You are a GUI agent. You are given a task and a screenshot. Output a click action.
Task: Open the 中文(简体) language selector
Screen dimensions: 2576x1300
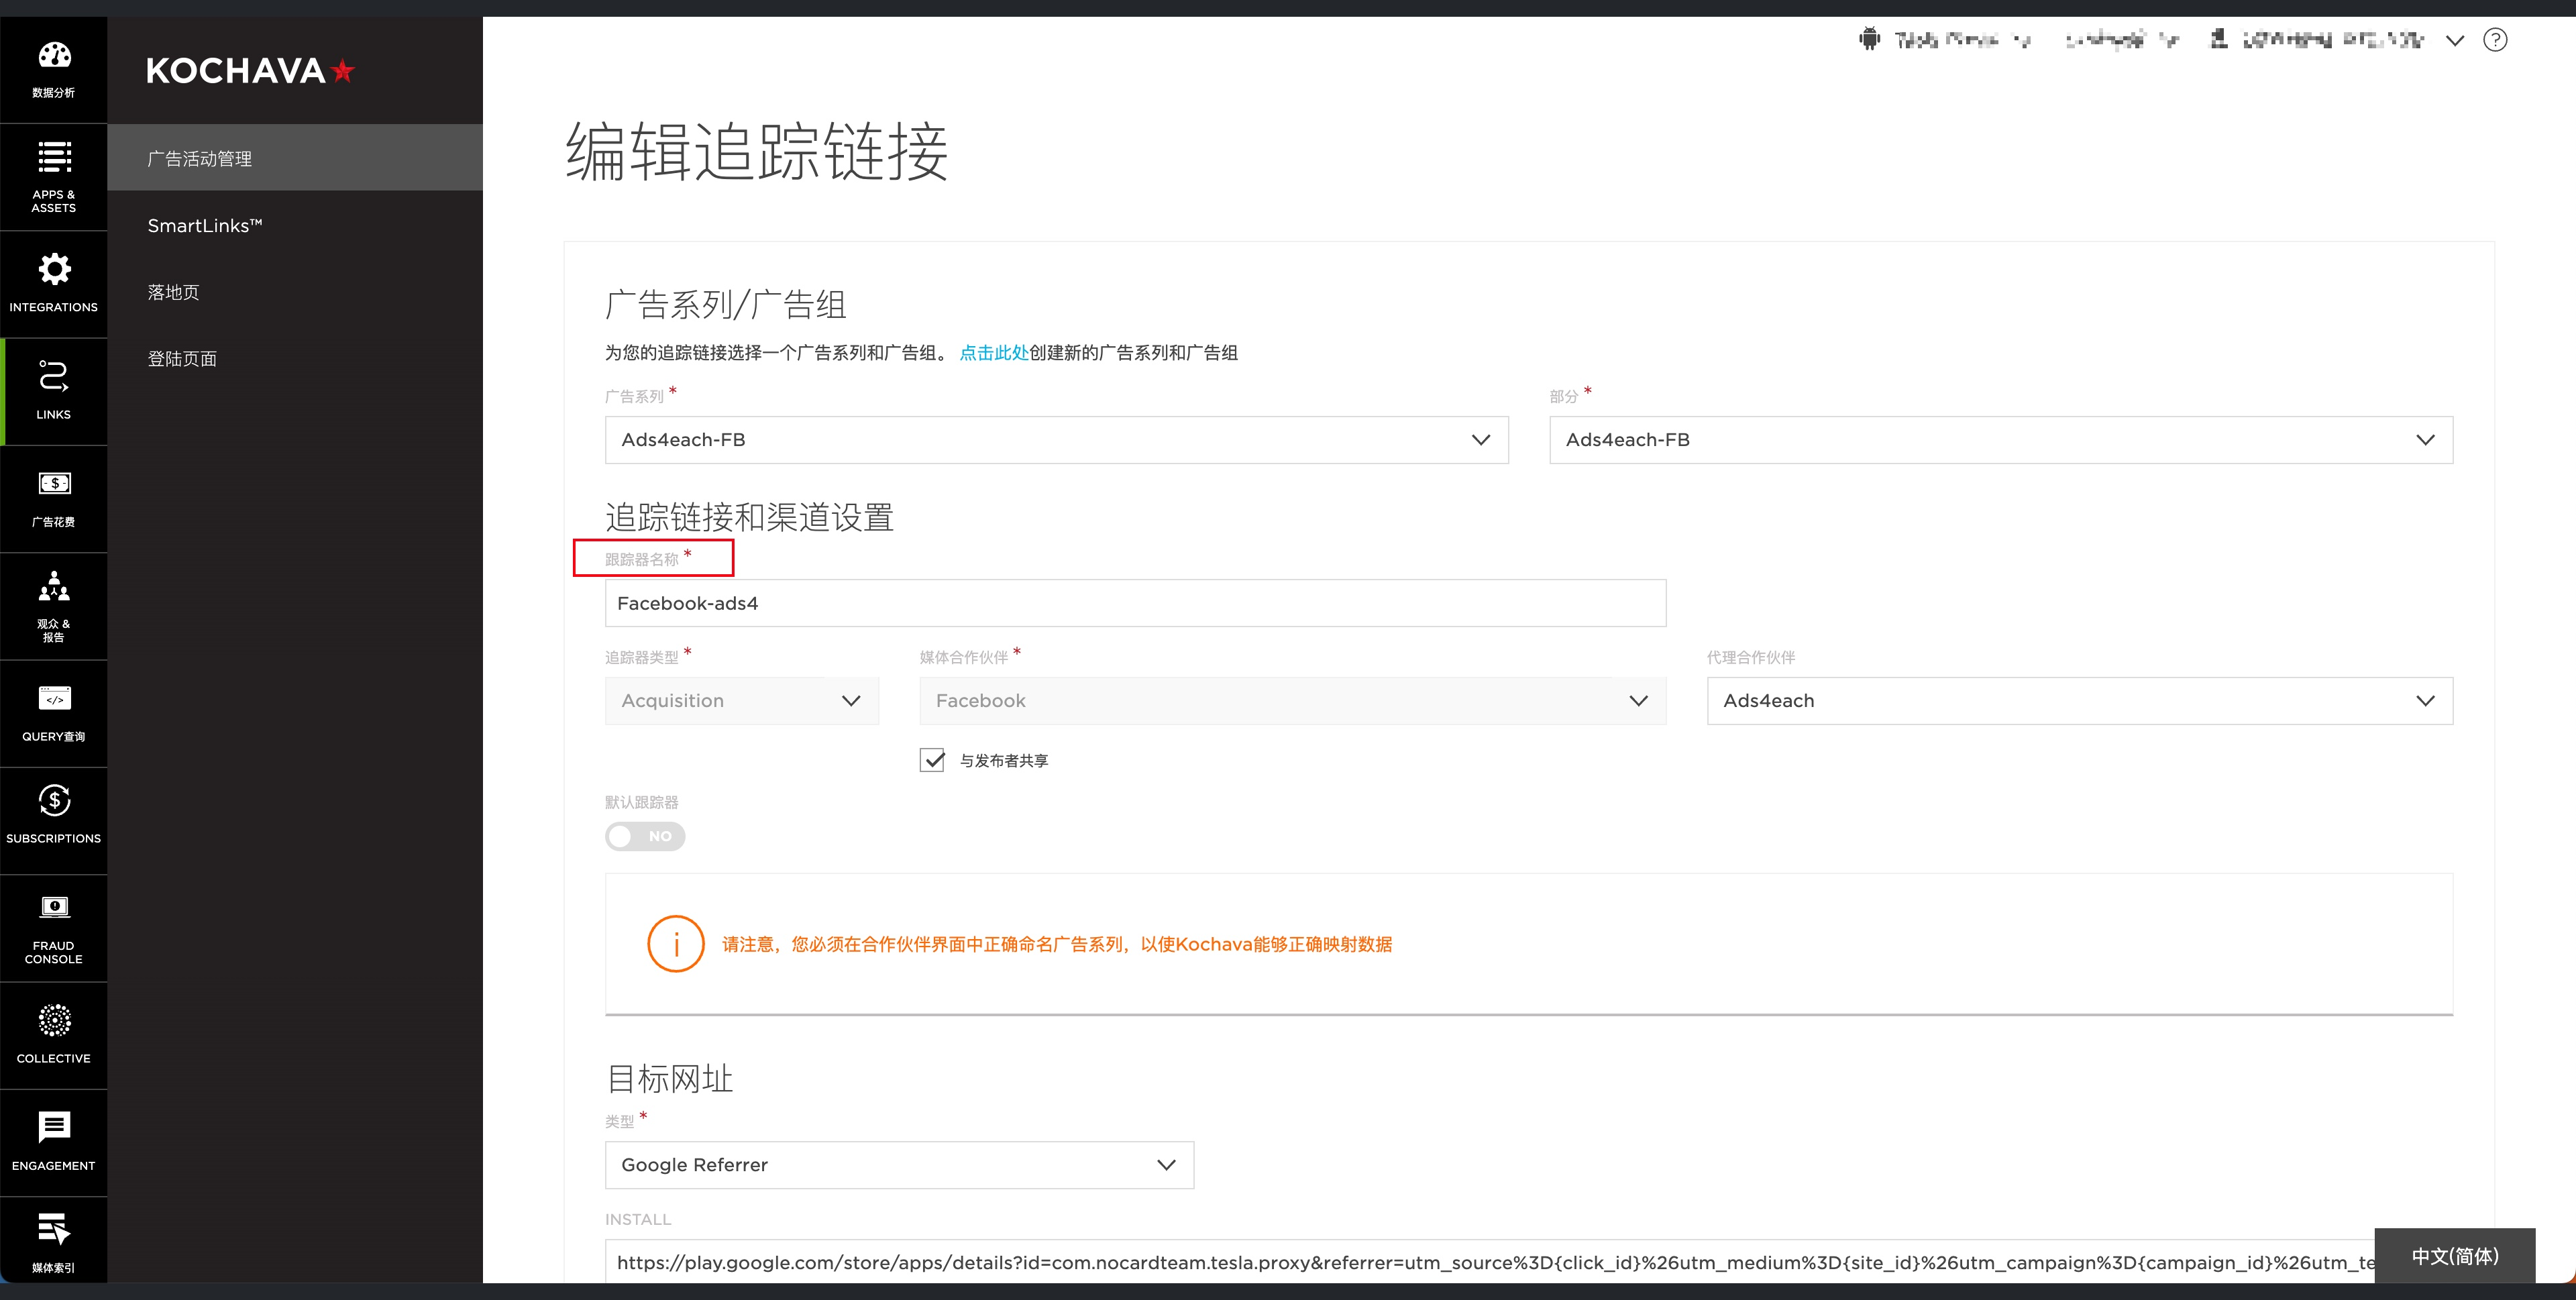coord(2455,1256)
